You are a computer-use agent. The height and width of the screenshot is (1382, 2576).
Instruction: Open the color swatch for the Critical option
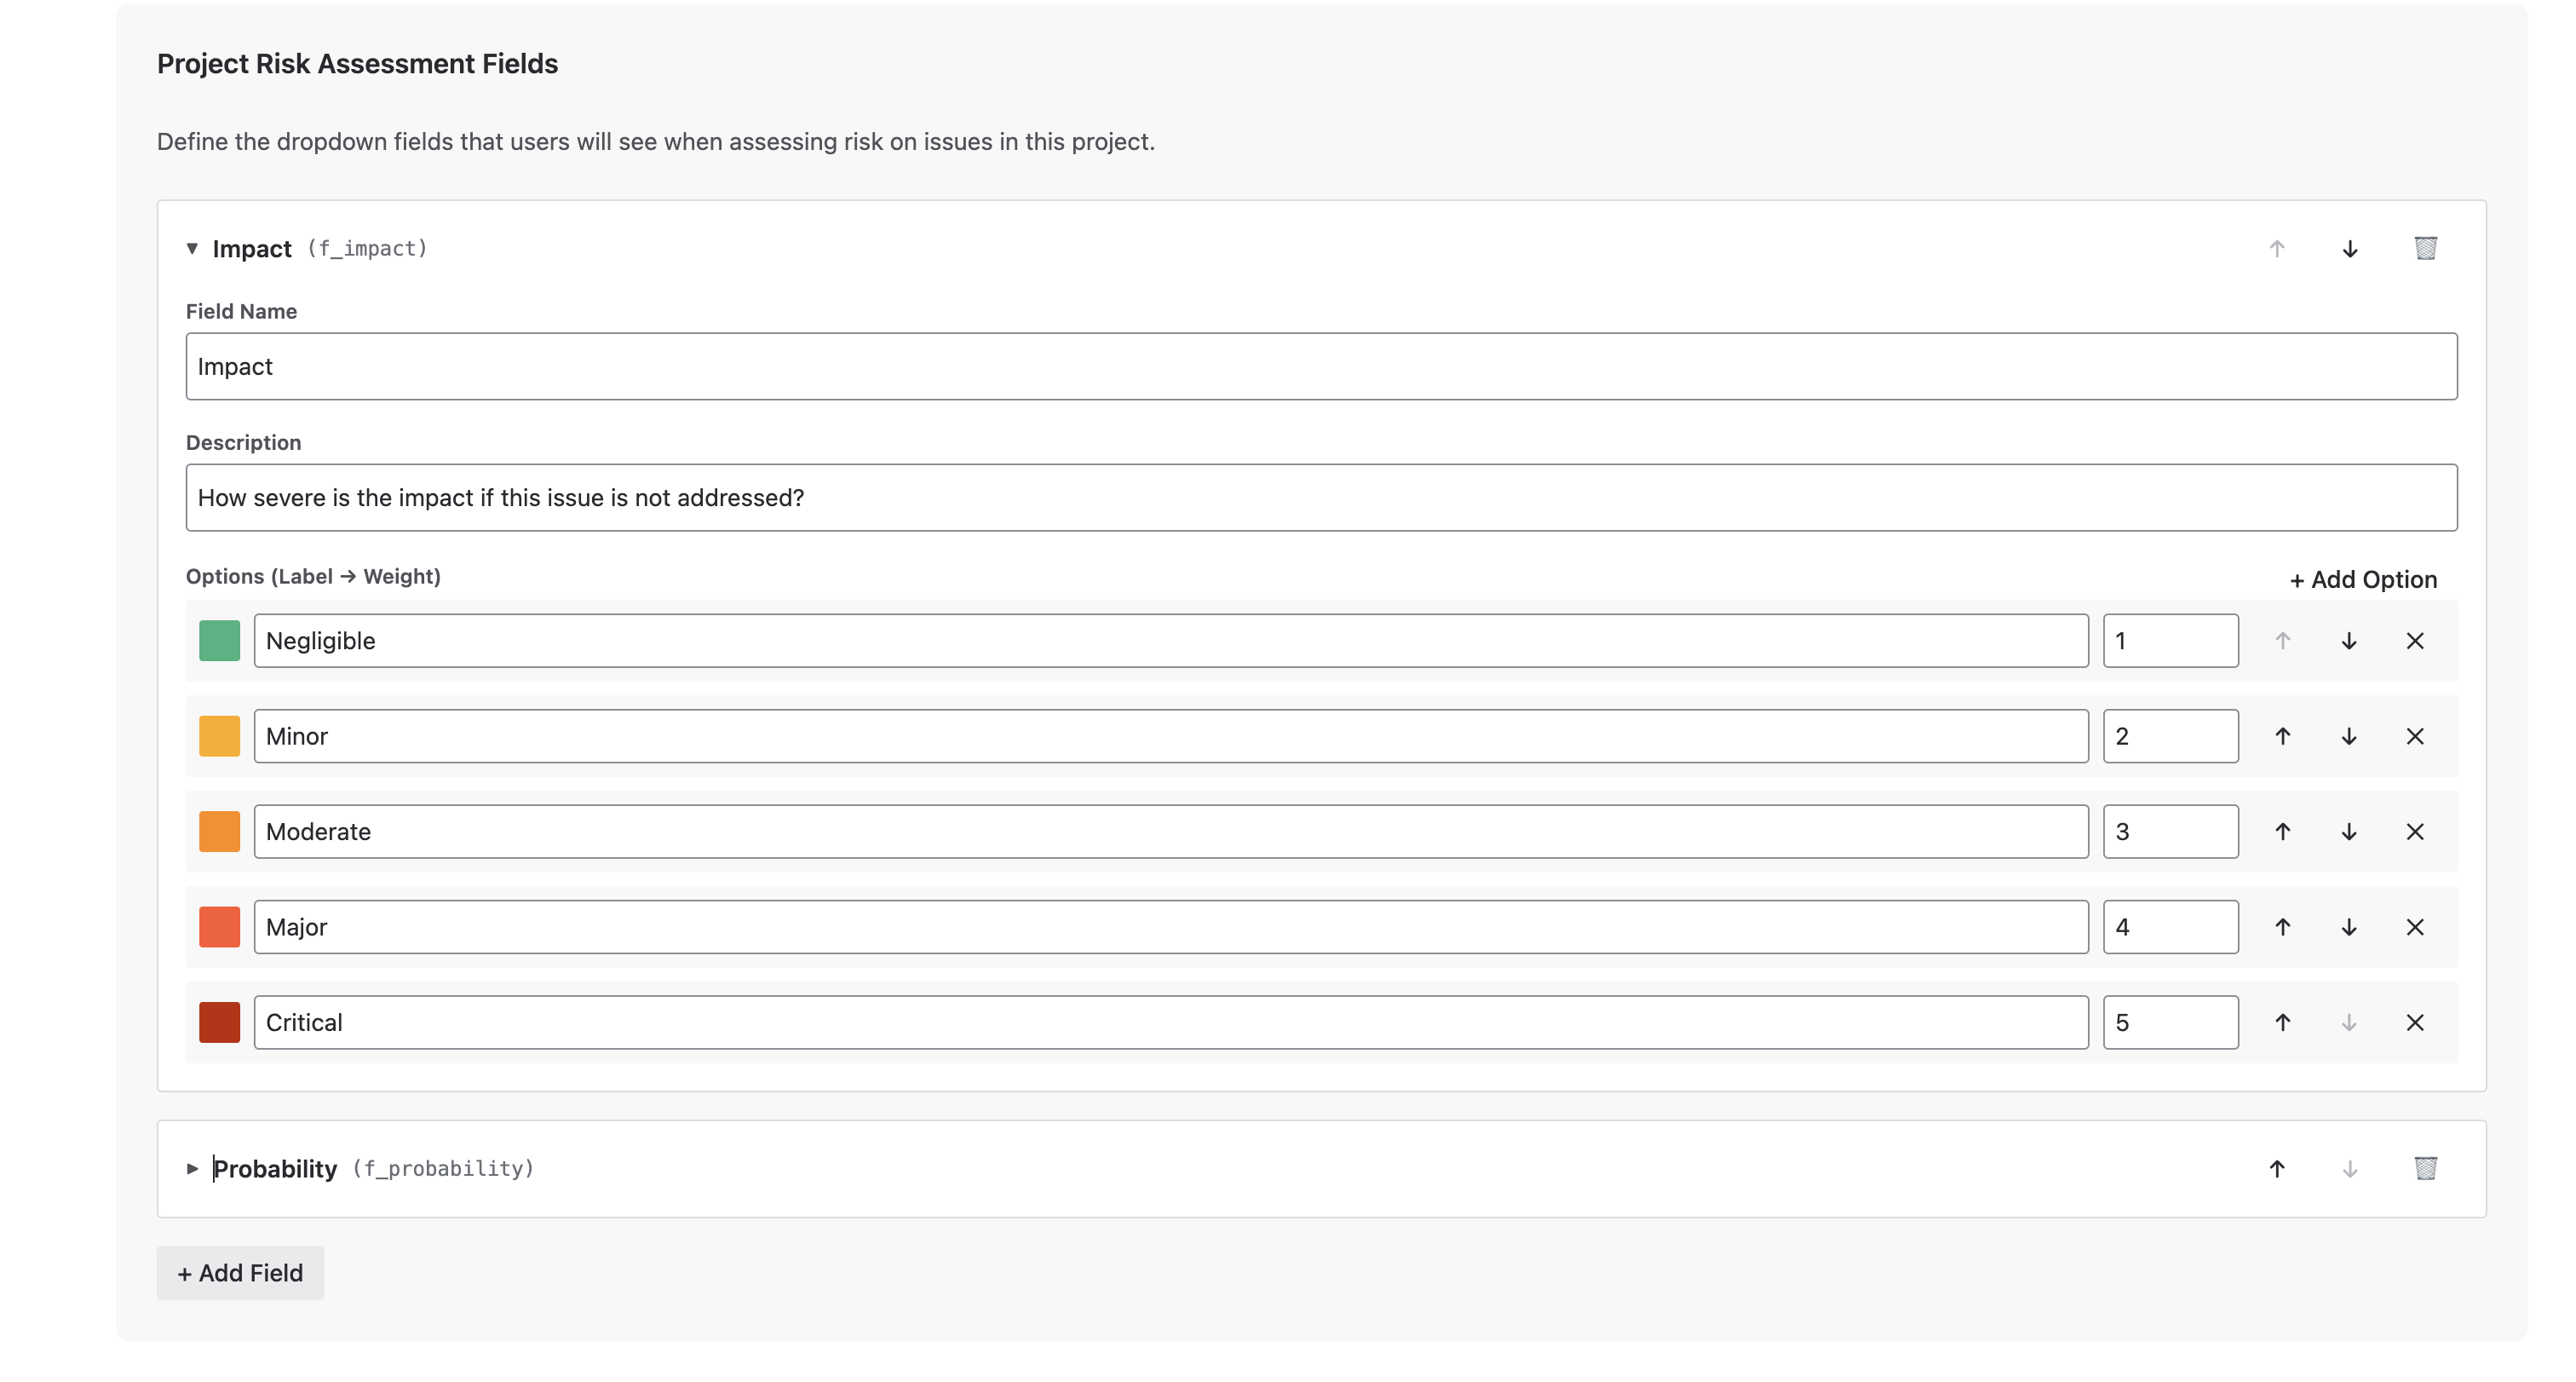(219, 1022)
